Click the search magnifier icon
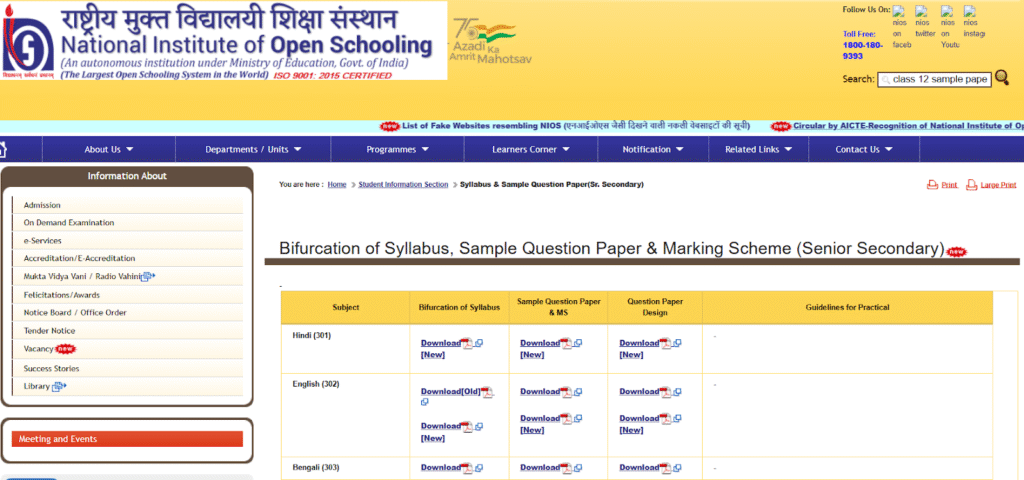Screen dimensions: 1024x480 [1002, 78]
